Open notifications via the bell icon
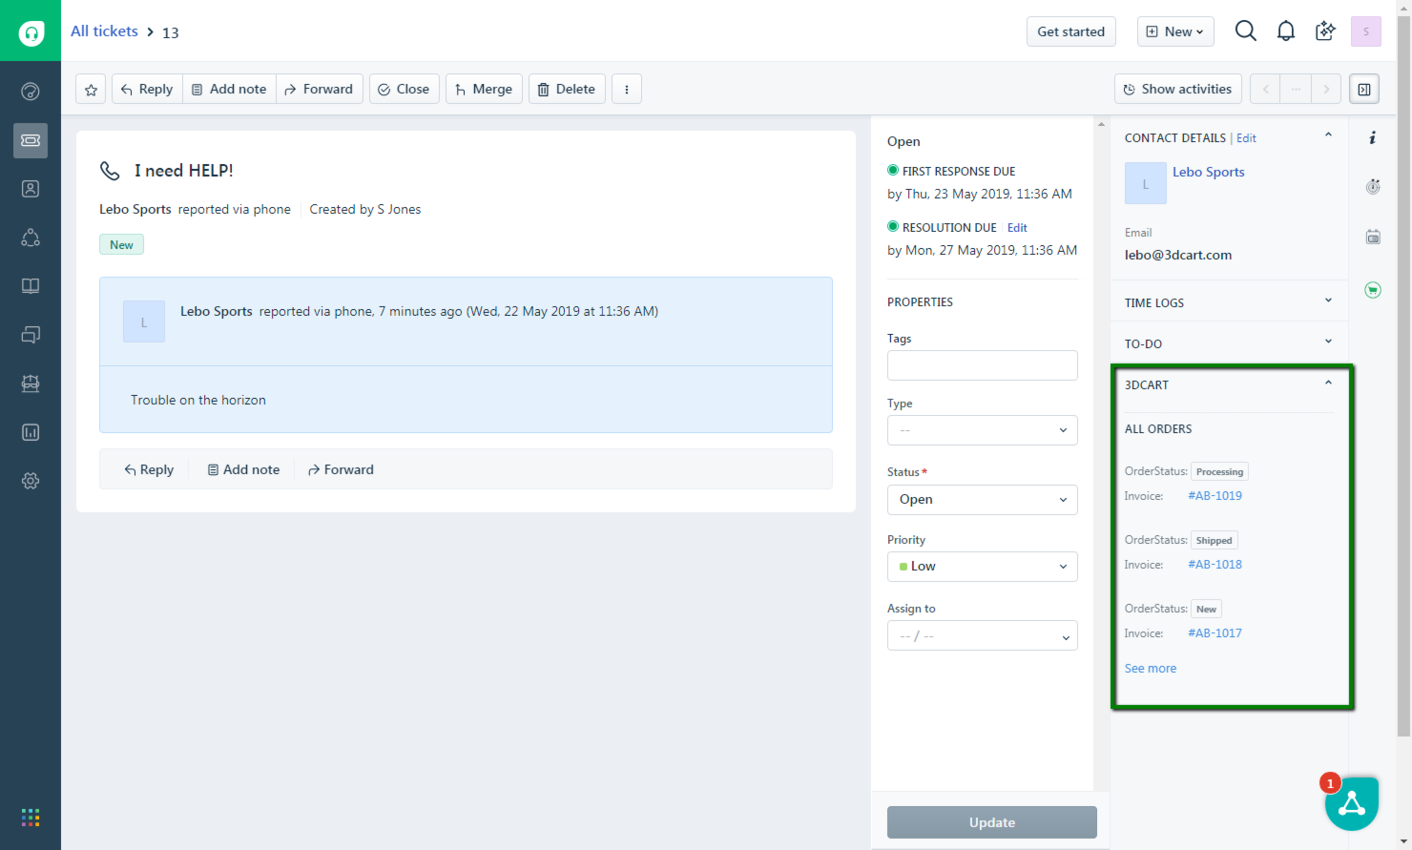 coord(1285,31)
